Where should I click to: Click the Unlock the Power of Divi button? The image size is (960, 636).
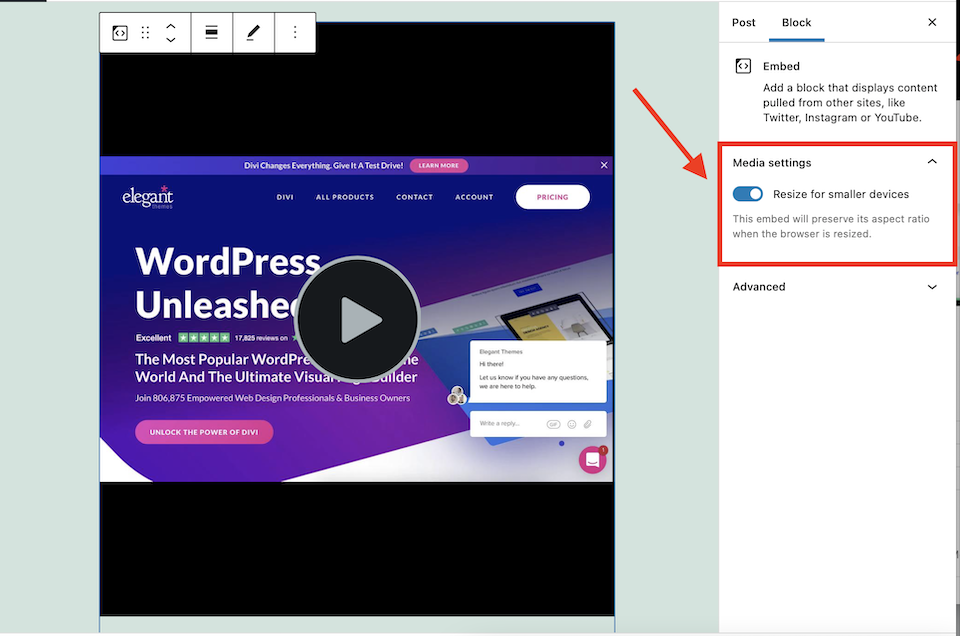coord(204,432)
